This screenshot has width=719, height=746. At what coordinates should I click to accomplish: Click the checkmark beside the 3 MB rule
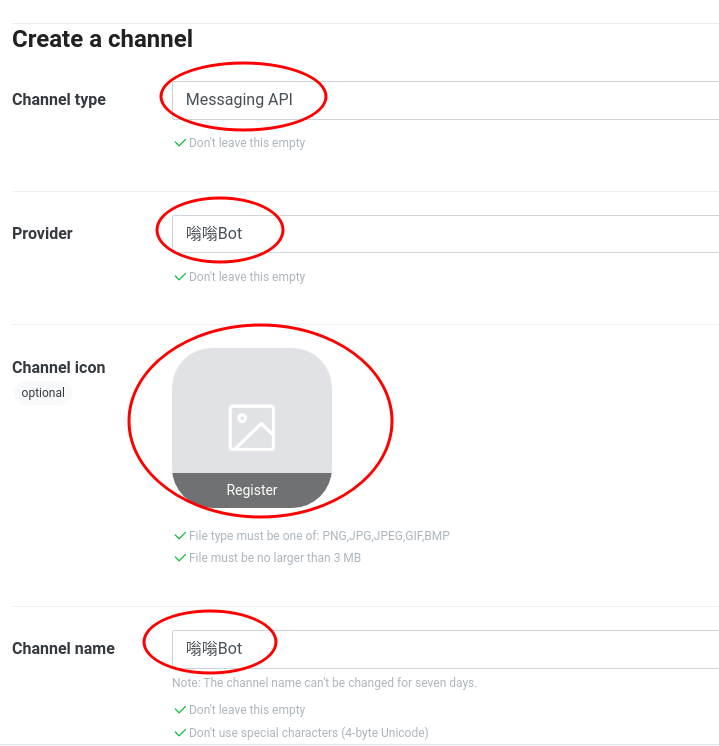click(x=180, y=558)
